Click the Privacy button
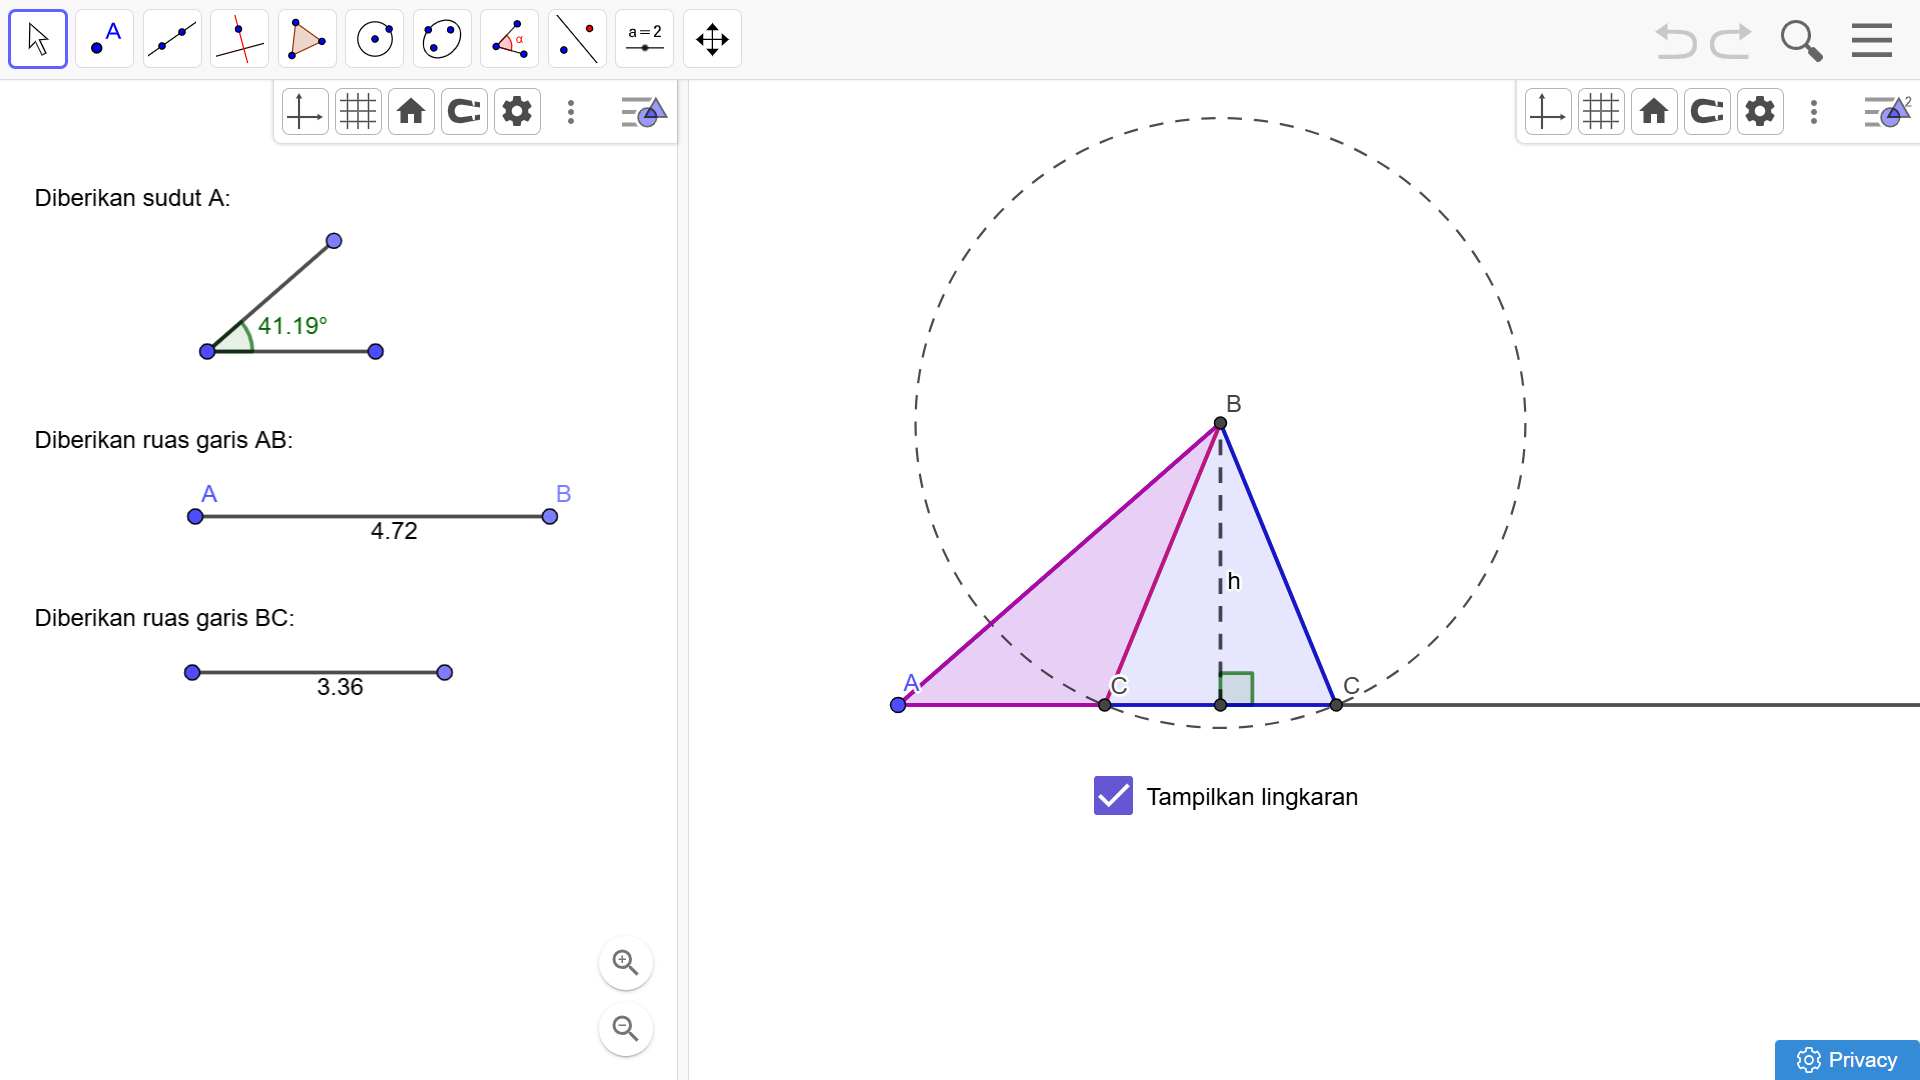Viewport: 1920px width, 1080px height. [x=1846, y=1060]
